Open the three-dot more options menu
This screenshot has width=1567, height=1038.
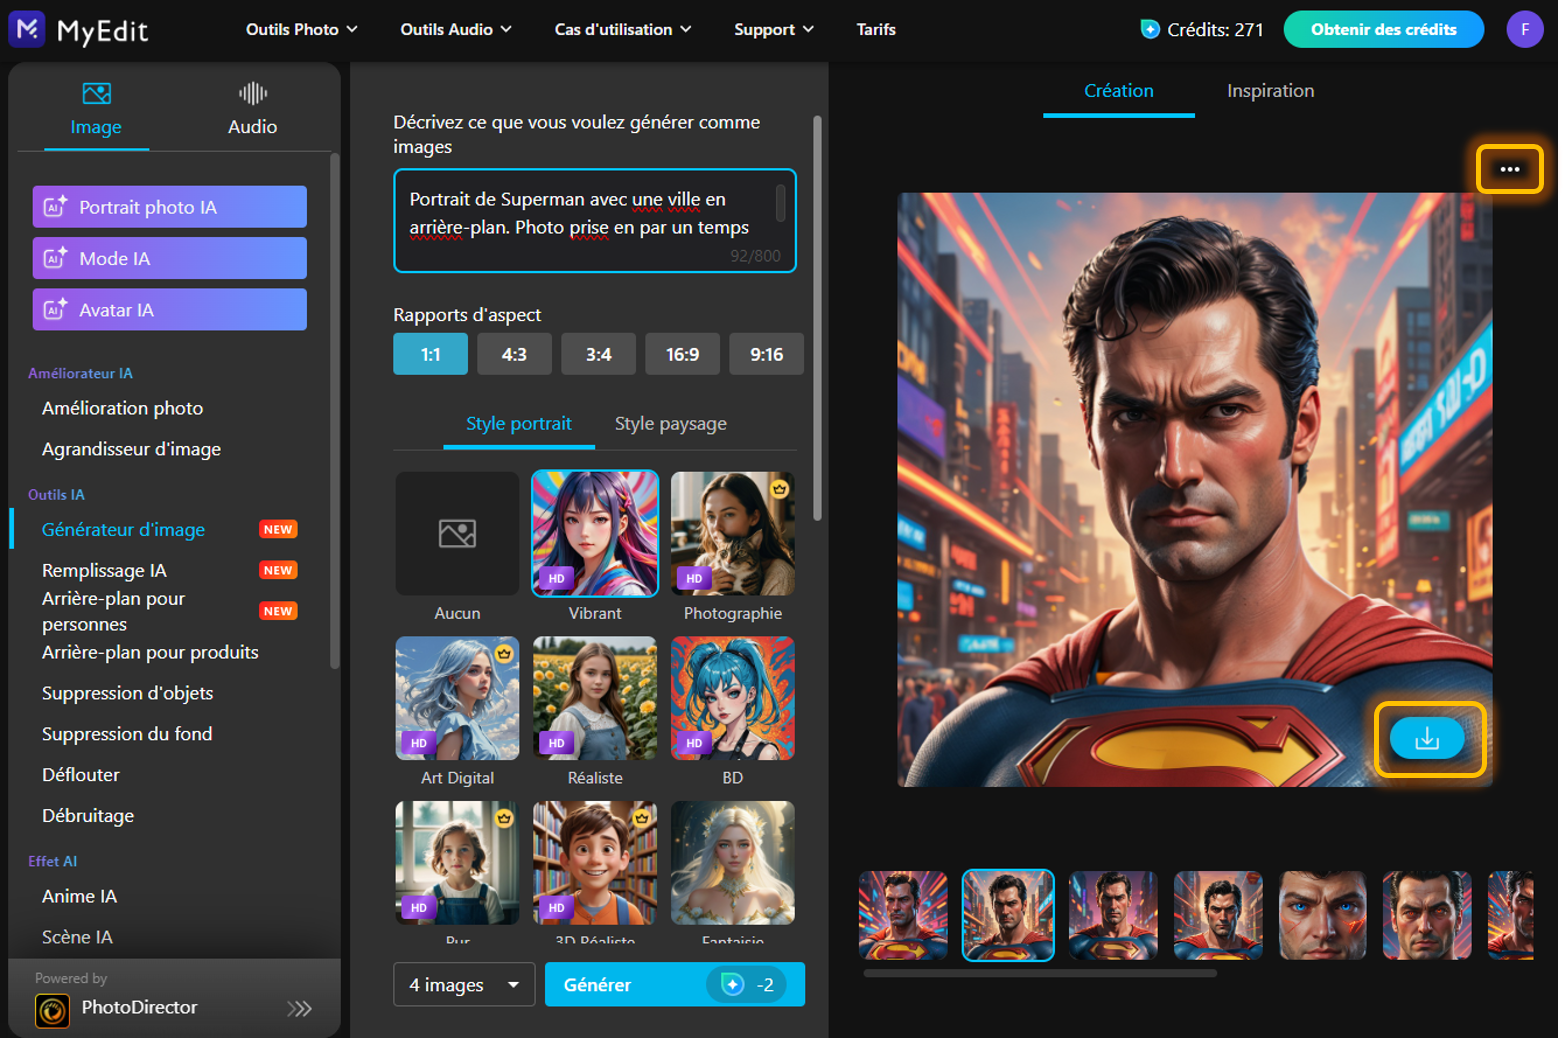[1509, 169]
